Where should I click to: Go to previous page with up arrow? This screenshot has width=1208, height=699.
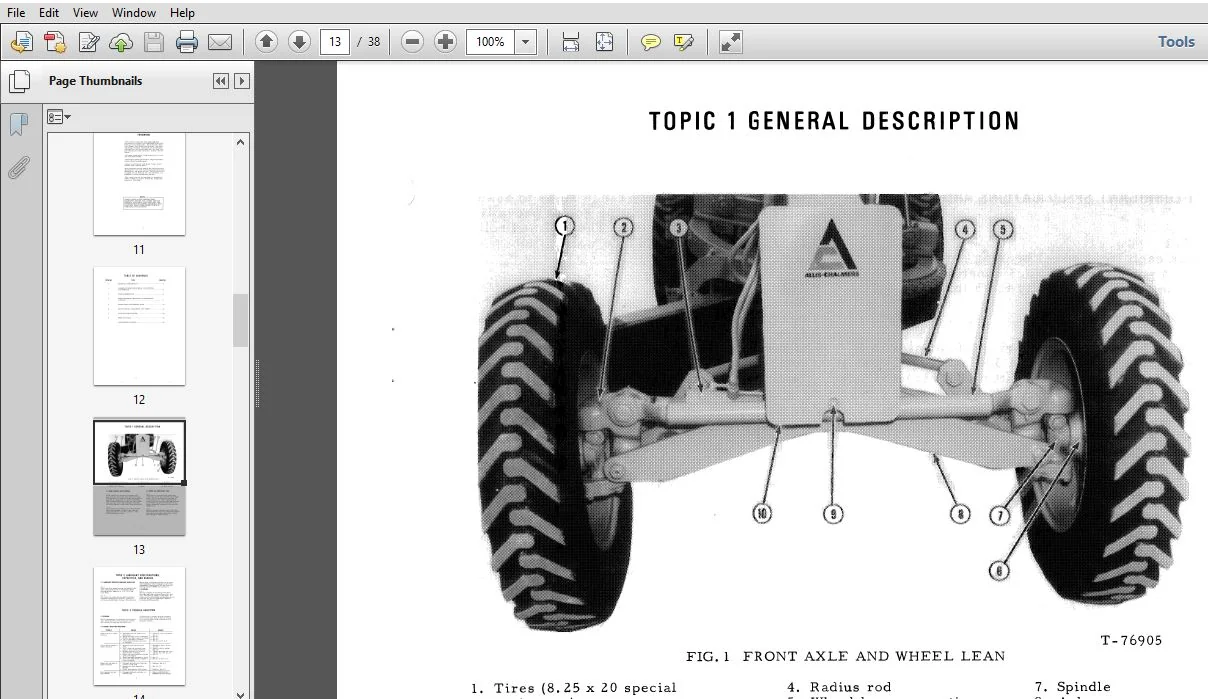(266, 42)
